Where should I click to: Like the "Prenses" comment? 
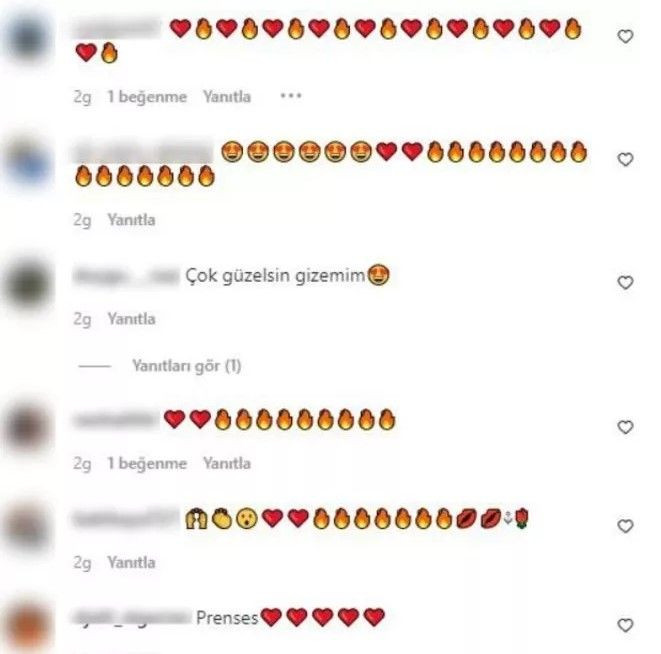[x=625, y=625]
